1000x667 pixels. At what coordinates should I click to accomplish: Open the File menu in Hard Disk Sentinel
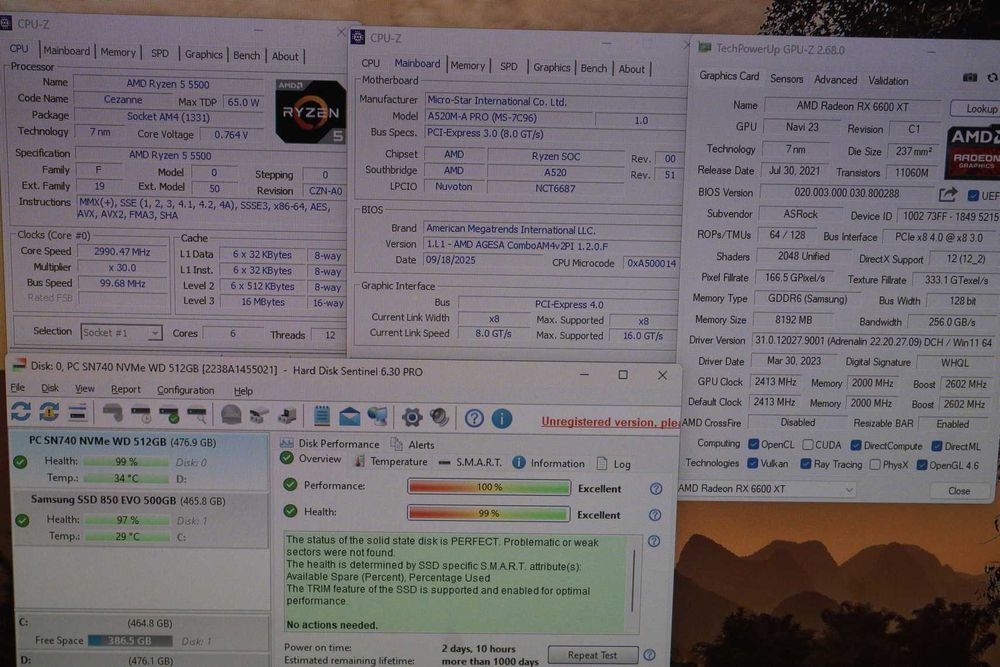[x=18, y=388]
